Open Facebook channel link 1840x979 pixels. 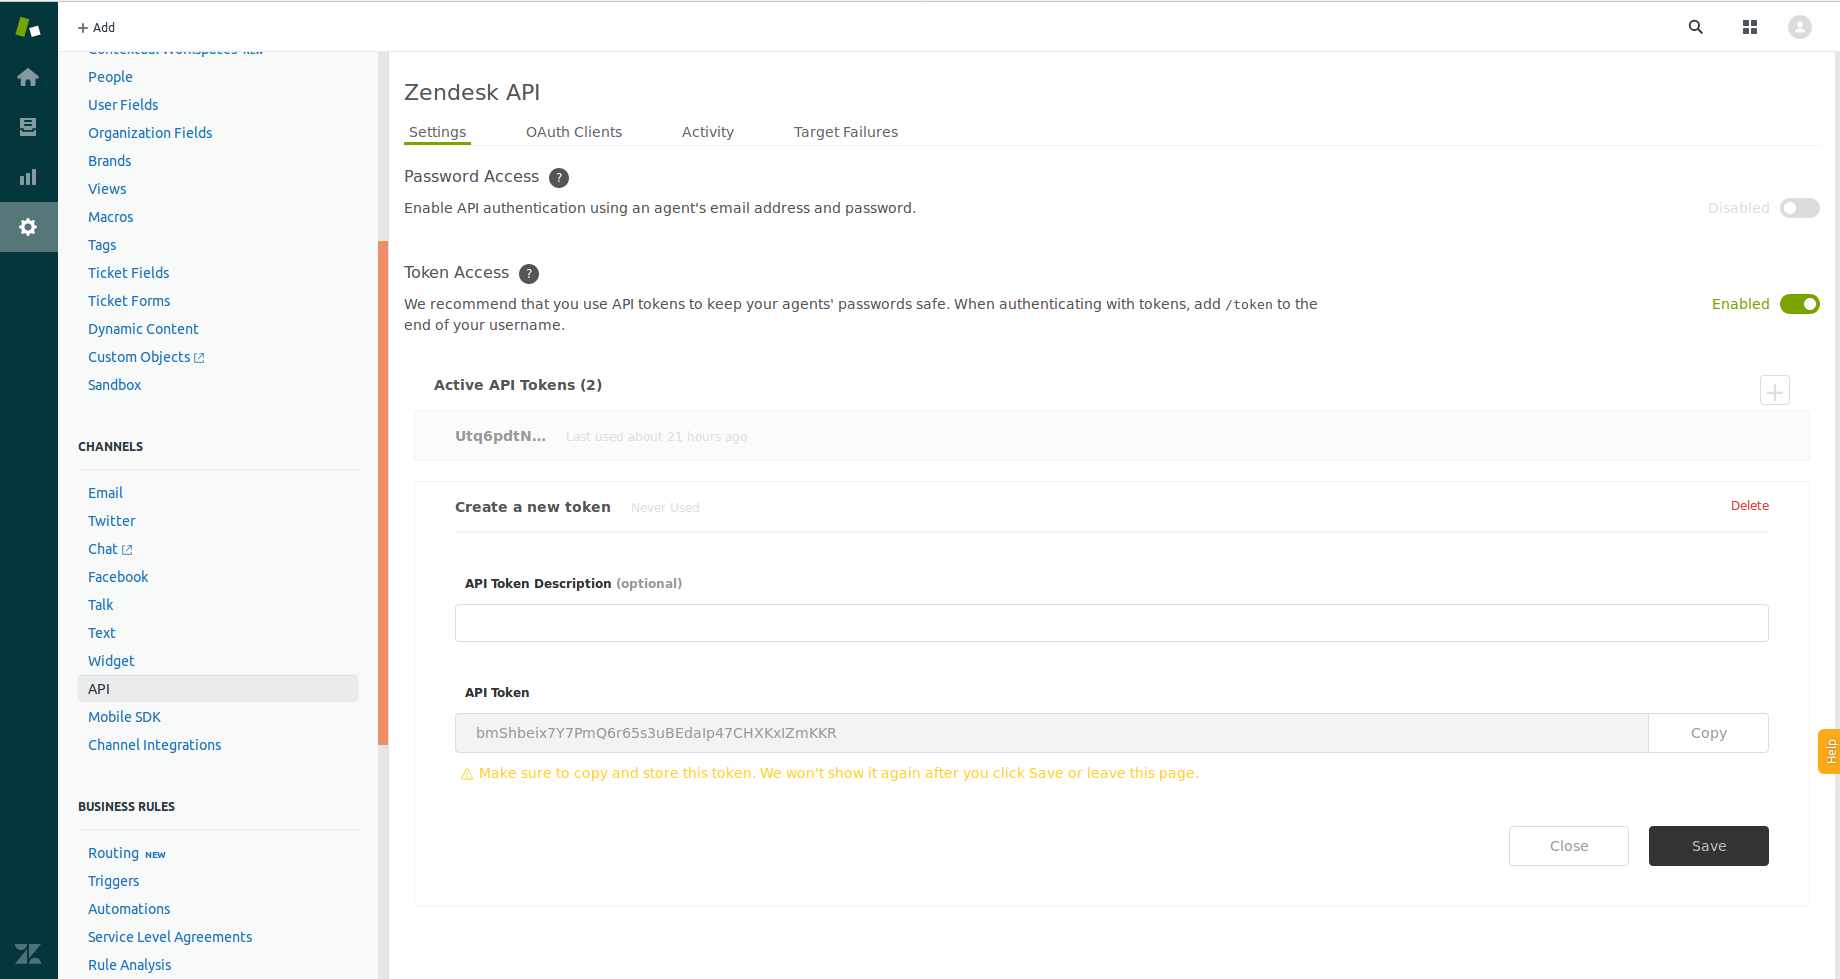click(x=118, y=577)
